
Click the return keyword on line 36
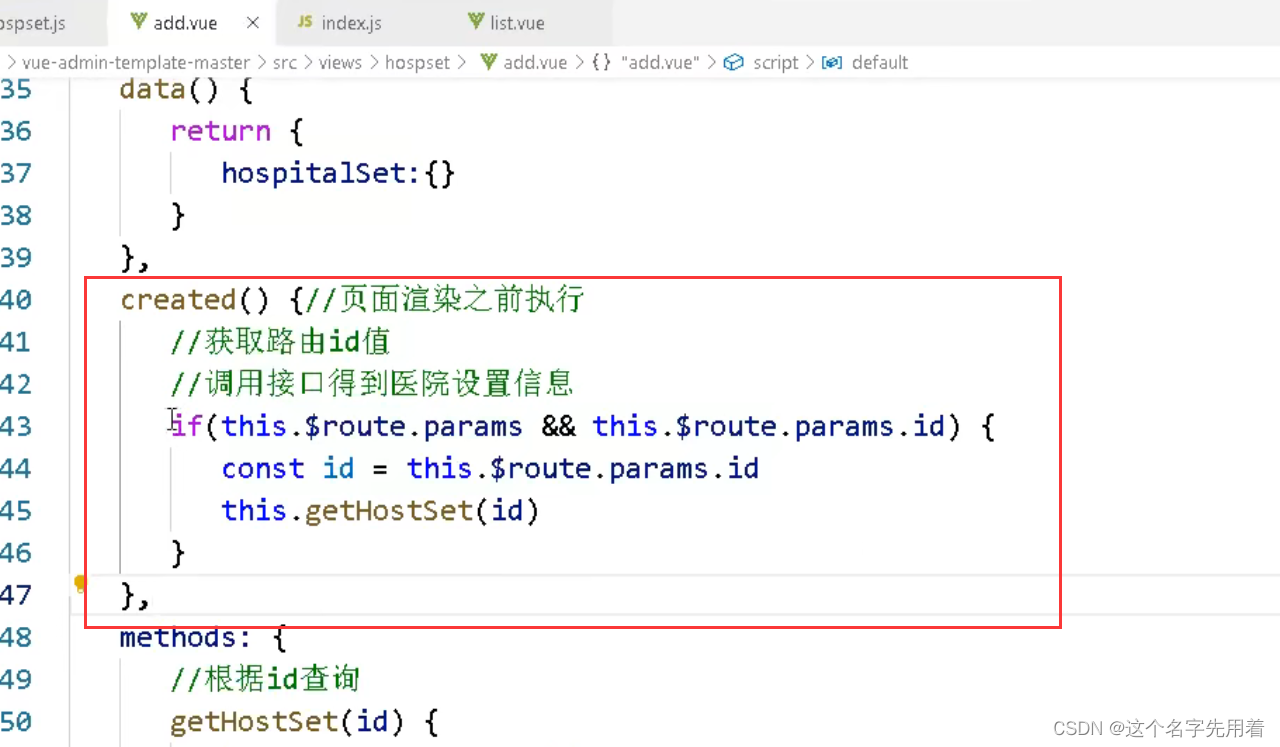(220, 131)
